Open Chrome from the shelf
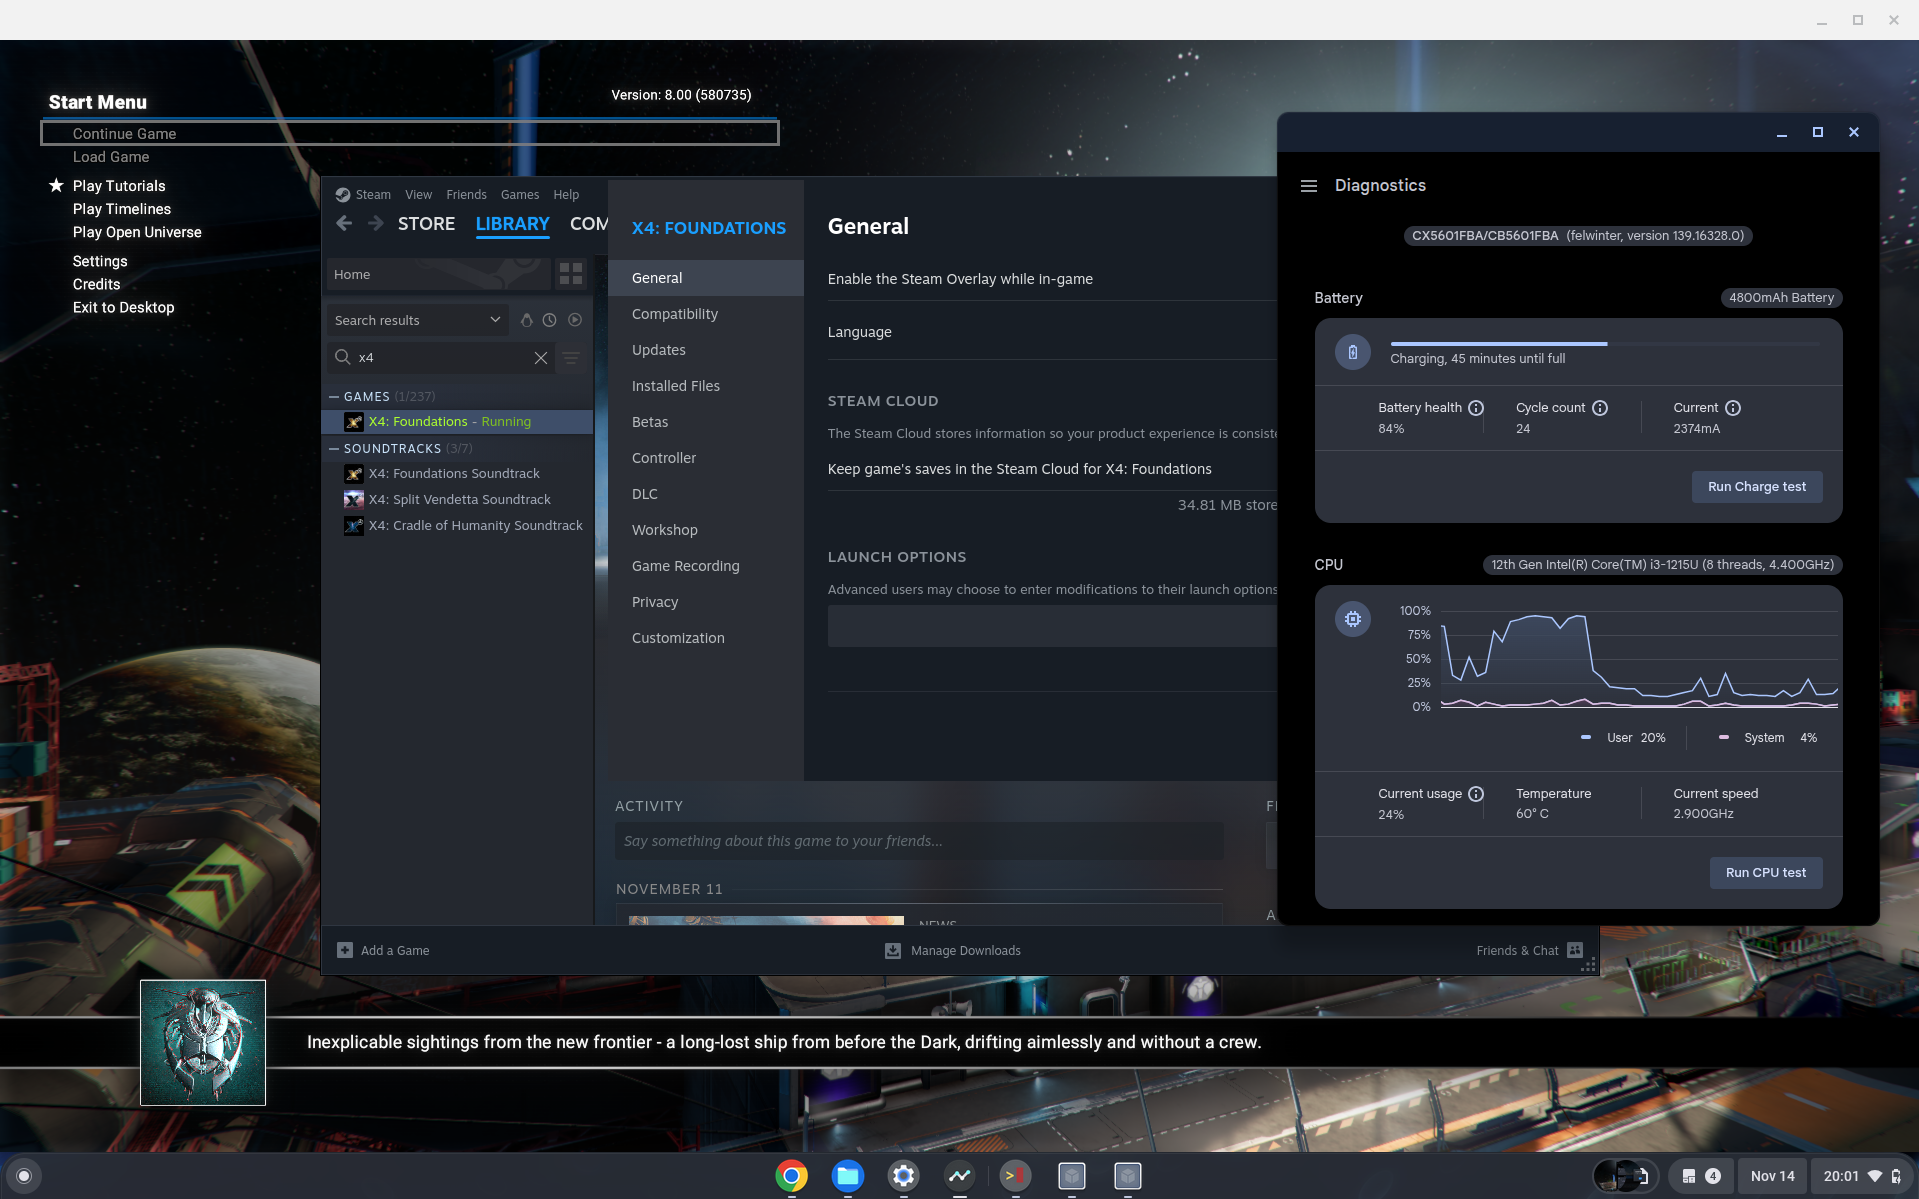Viewport: 1919px width, 1199px height. pos(791,1176)
